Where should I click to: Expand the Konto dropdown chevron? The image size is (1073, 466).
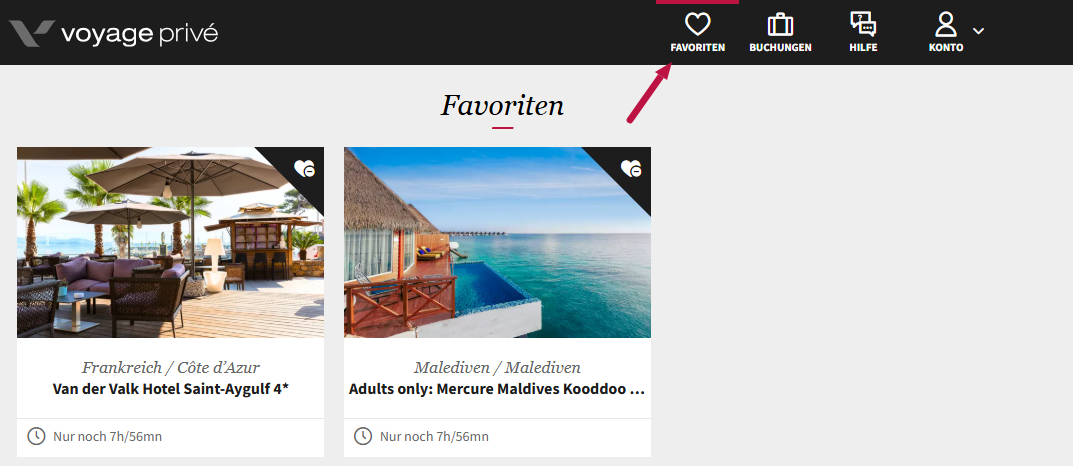point(979,31)
